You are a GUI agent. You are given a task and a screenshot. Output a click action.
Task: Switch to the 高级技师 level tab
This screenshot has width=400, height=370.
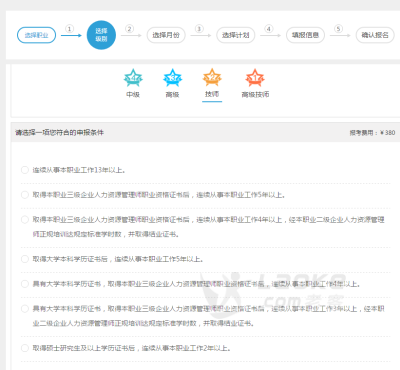255,95
